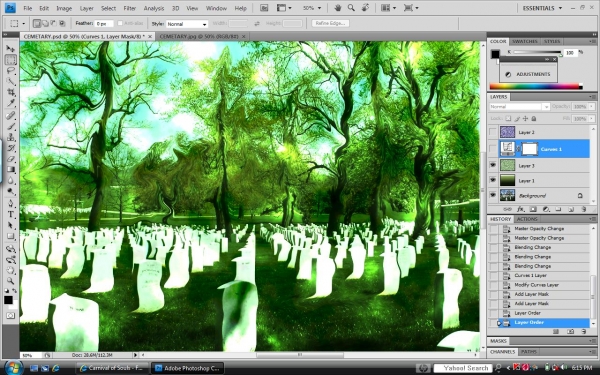Switch to the Actions tab
600x375 pixels.
click(527, 219)
